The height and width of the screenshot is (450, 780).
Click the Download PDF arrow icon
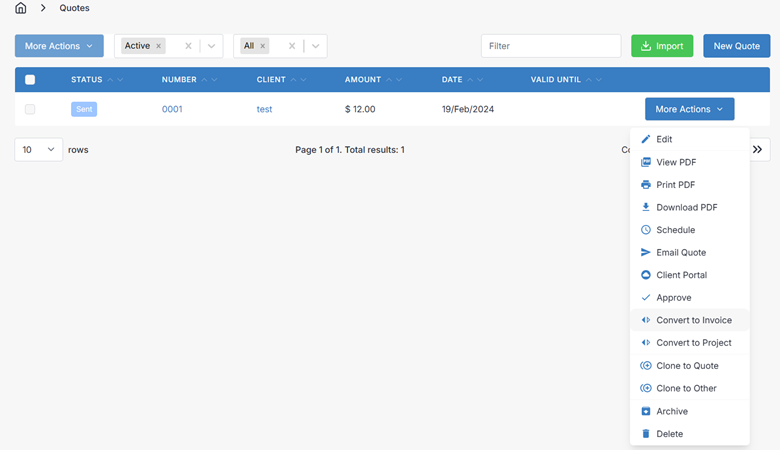(x=646, y=207)
